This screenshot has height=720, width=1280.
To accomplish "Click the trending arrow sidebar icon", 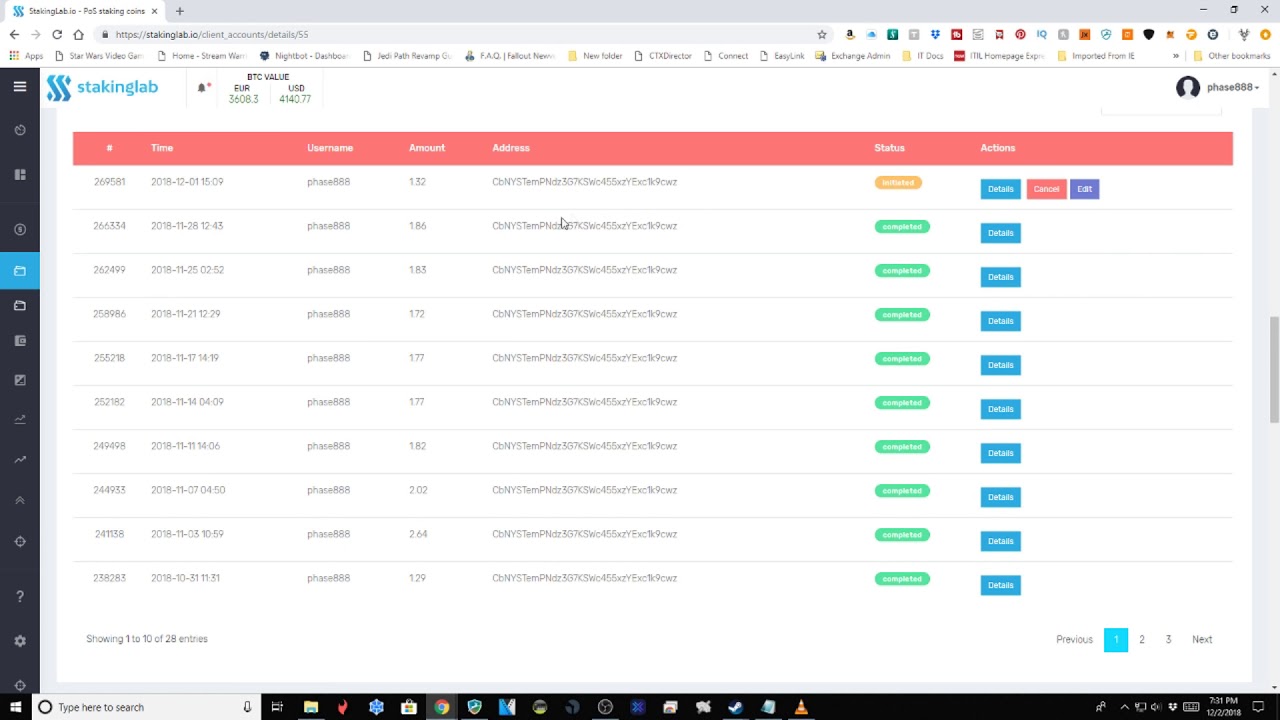I will click(x=20, y=460).
